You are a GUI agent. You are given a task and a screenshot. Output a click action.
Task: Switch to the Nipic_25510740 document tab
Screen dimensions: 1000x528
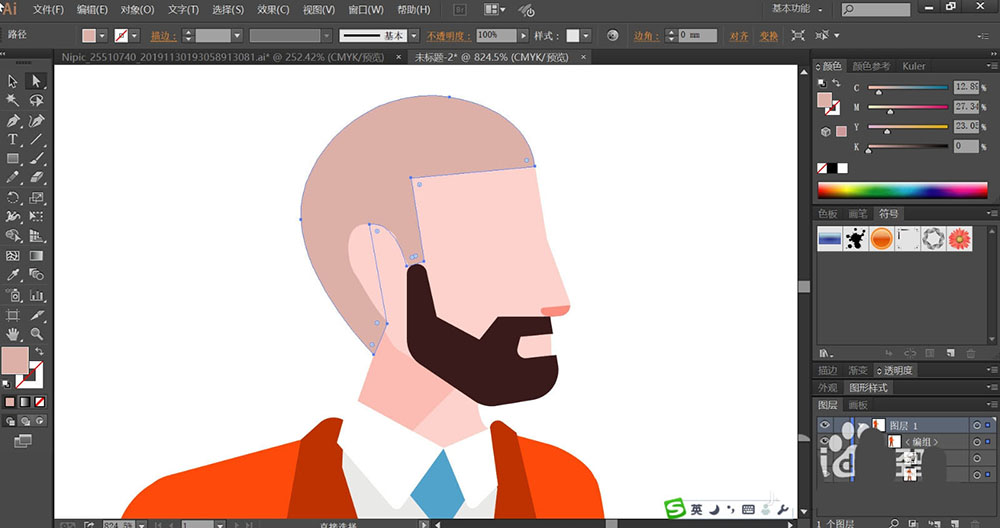click(223, 57)
